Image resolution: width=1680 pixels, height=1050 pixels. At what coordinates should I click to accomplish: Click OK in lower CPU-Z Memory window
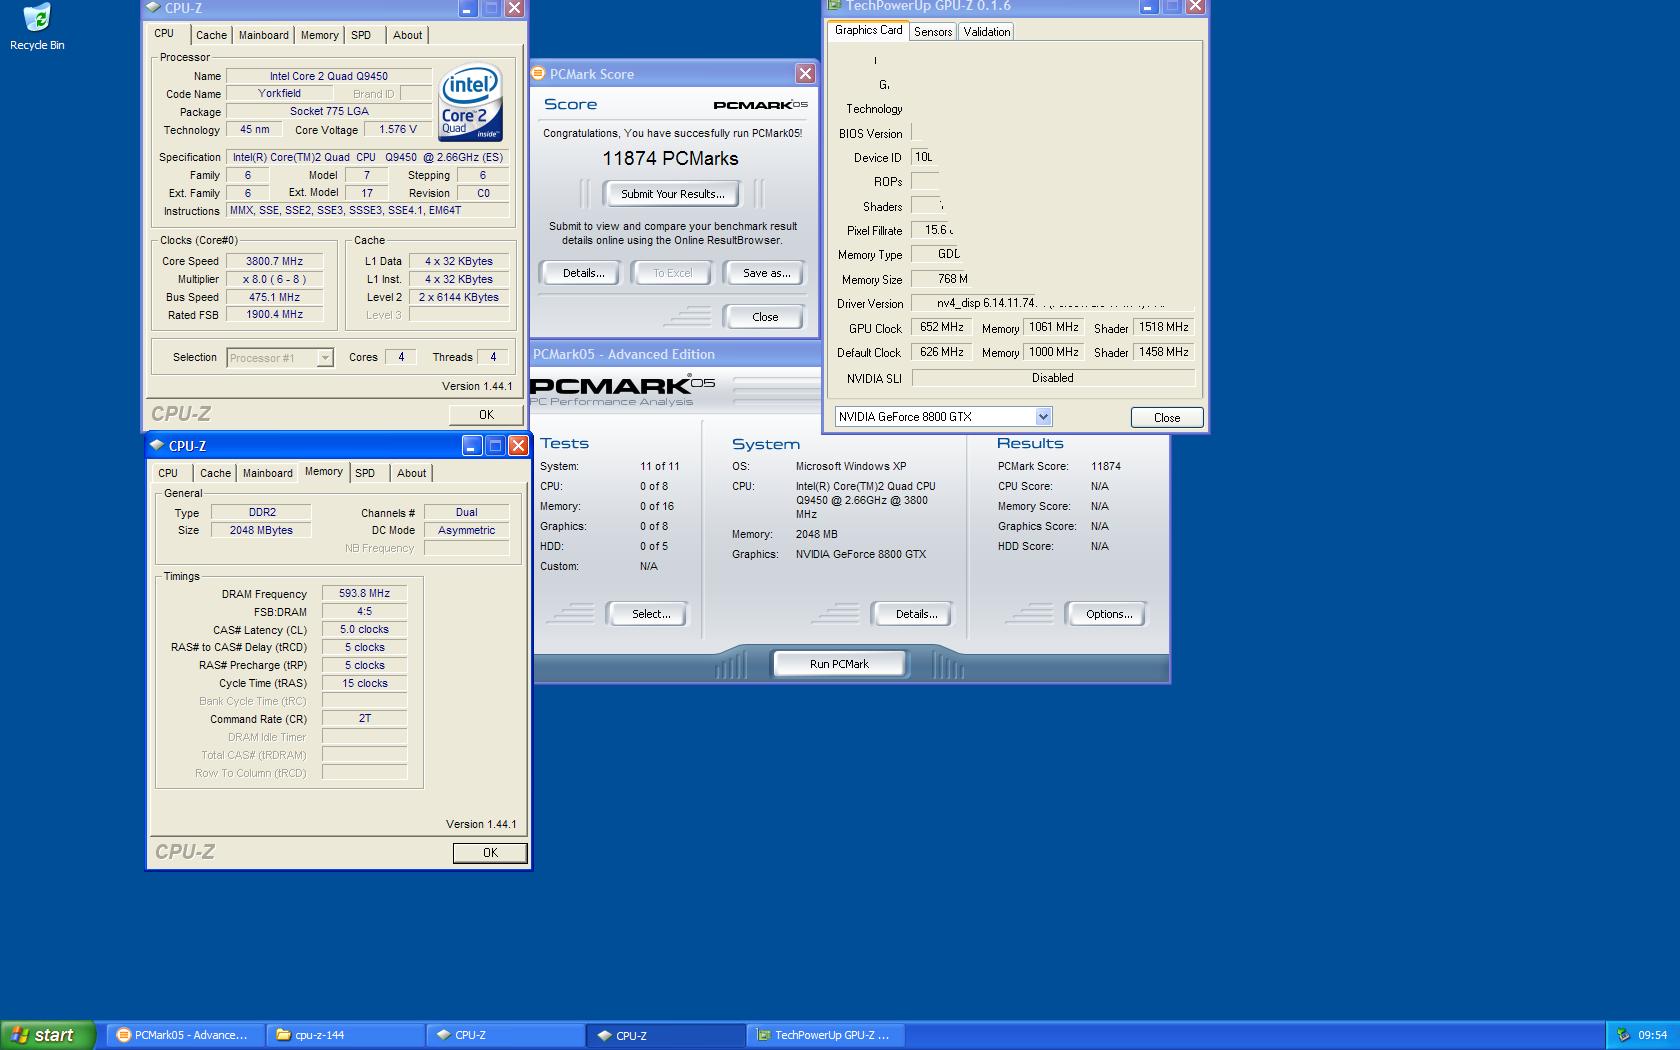point(490,853)
